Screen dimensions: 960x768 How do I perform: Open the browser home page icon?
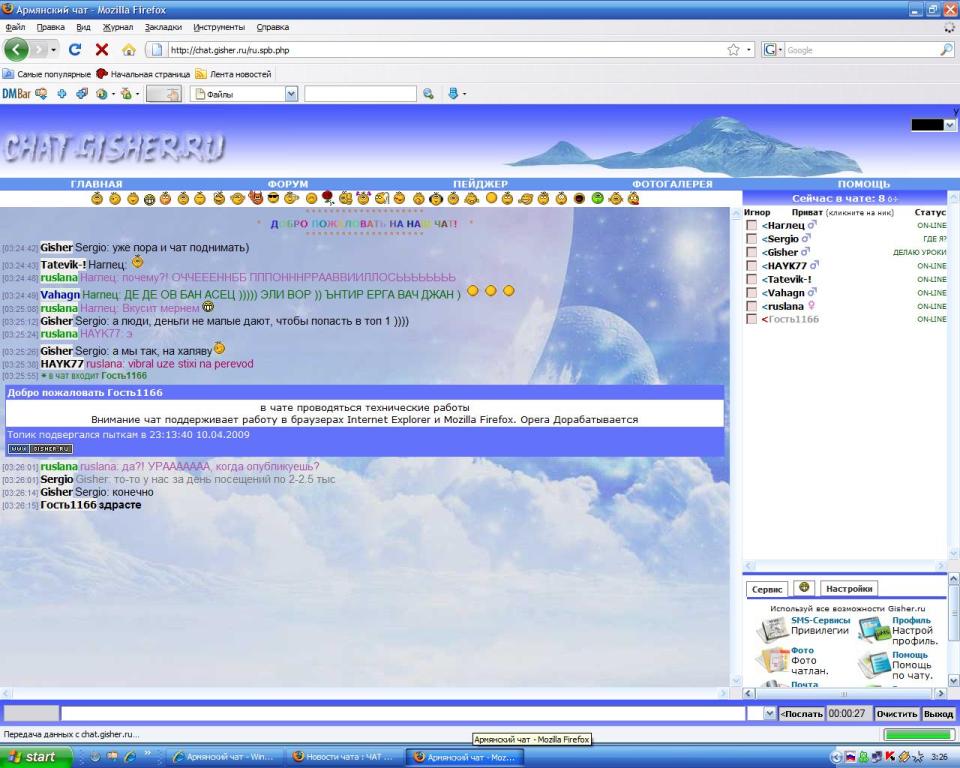point(128,49)
